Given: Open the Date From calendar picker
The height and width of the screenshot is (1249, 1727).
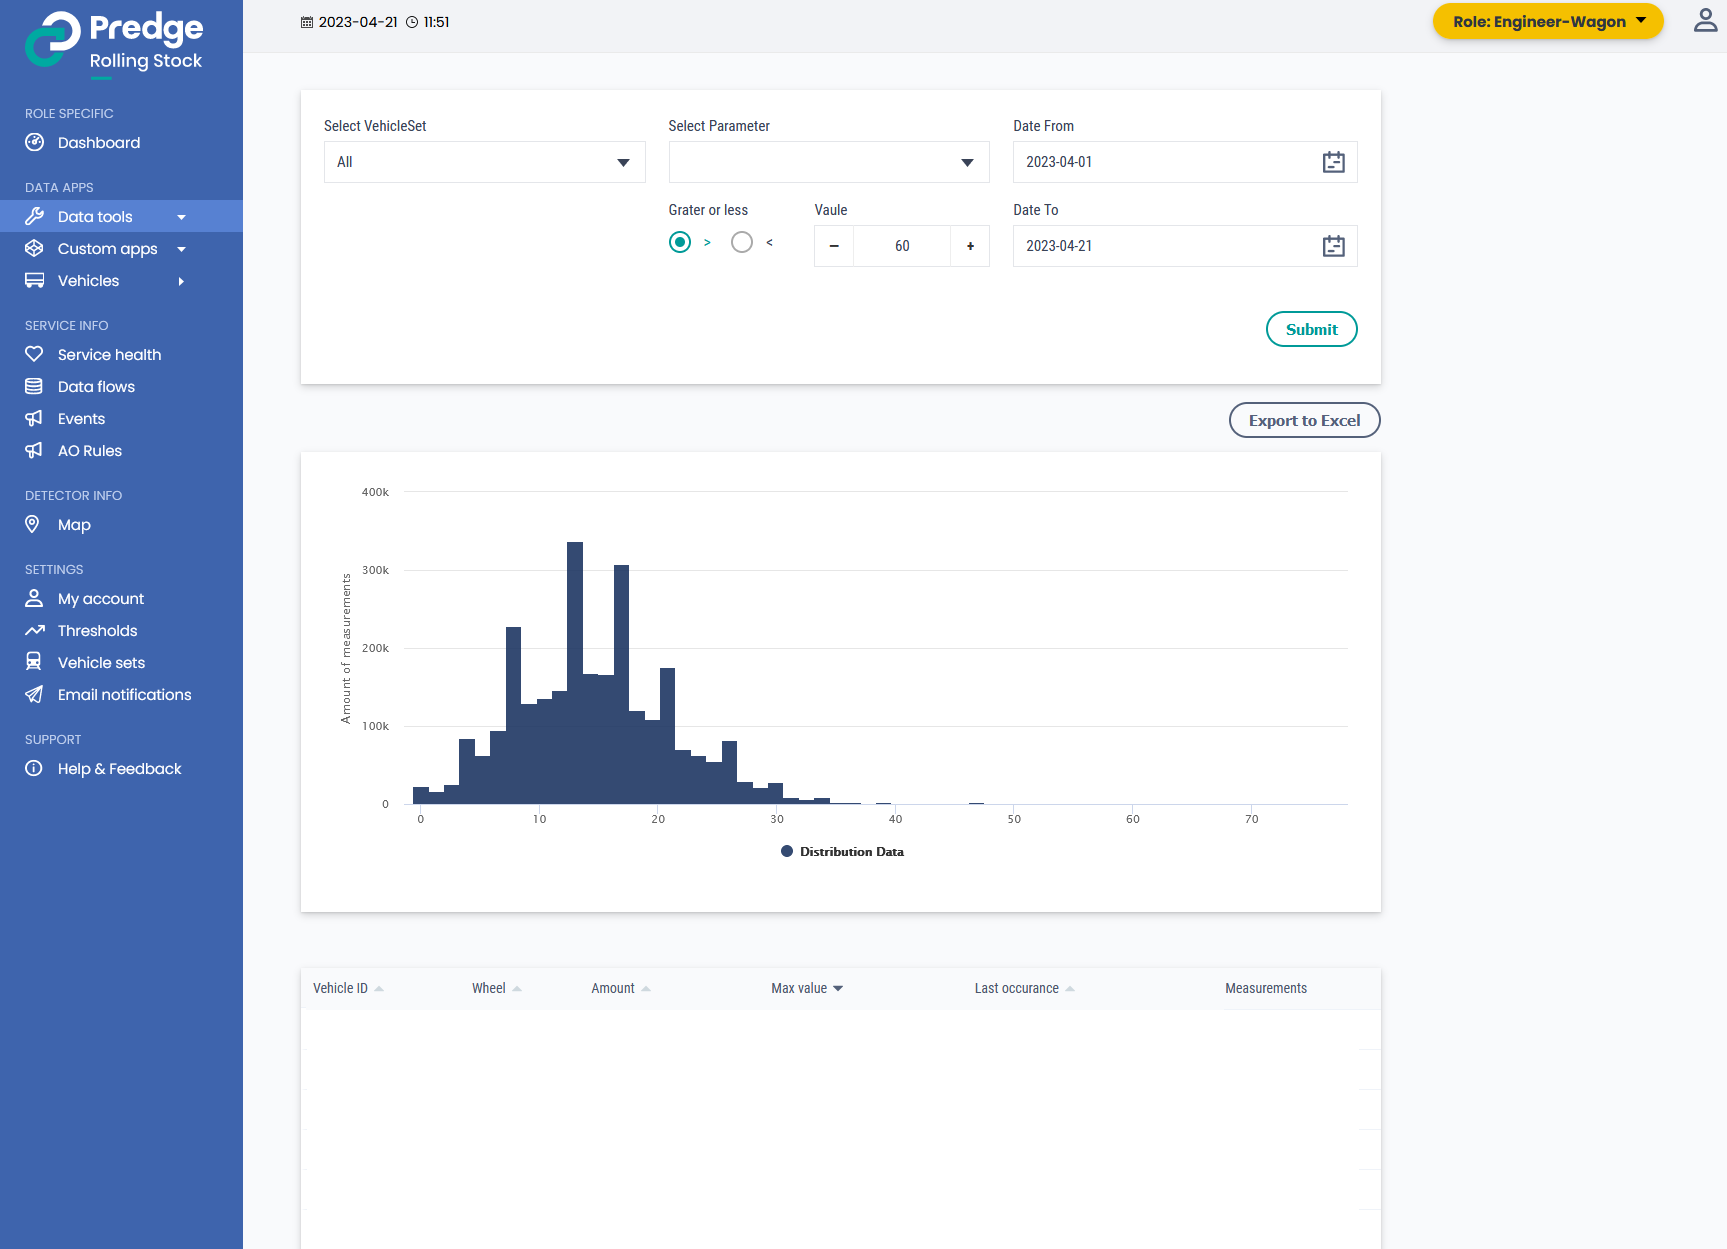Looking at the screenshot, I should click(x=1333, y=162).
